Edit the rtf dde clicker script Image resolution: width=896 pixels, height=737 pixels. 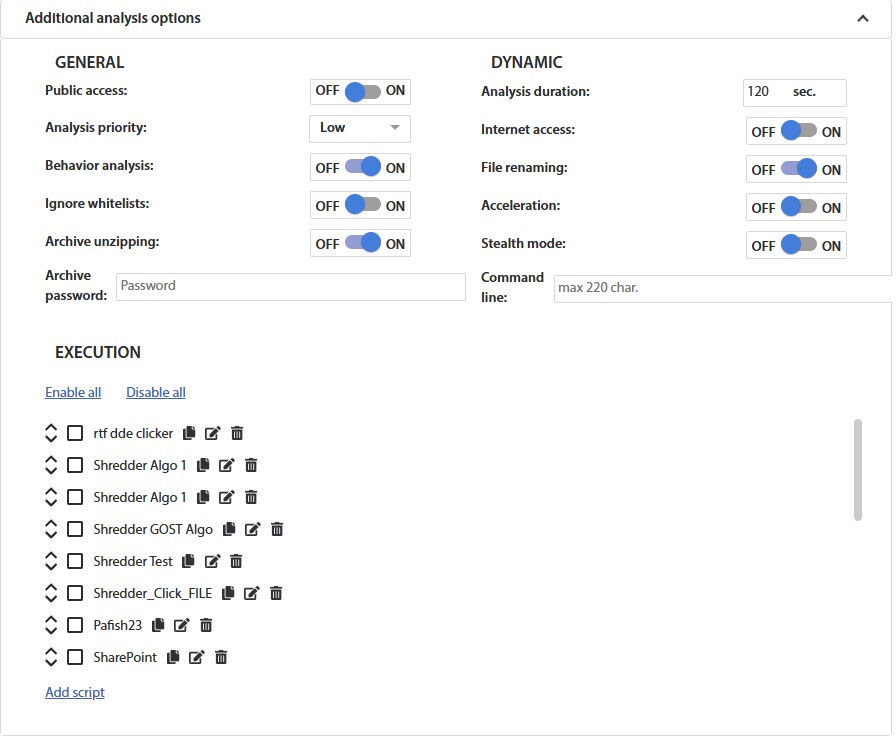click(213, 432)
